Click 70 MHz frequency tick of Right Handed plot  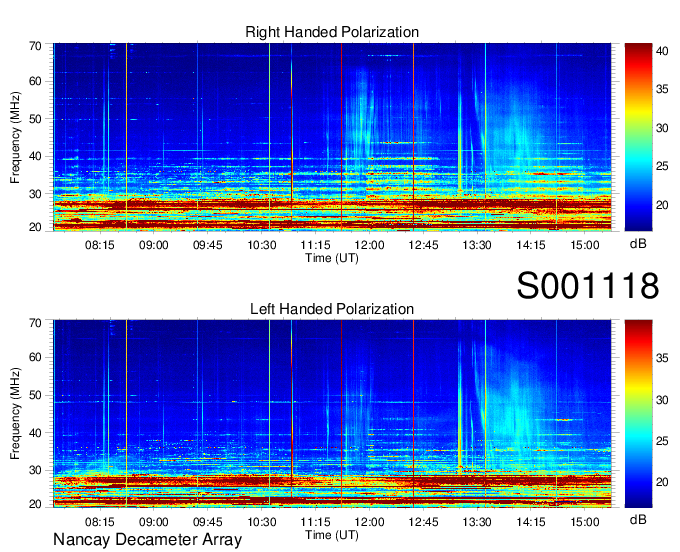[x=36, y=46]
